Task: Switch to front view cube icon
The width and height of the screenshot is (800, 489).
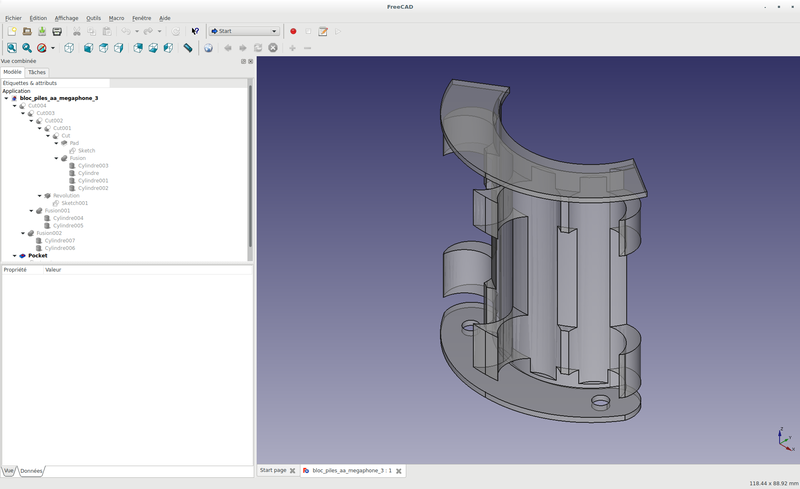Action: pos(88,48)
